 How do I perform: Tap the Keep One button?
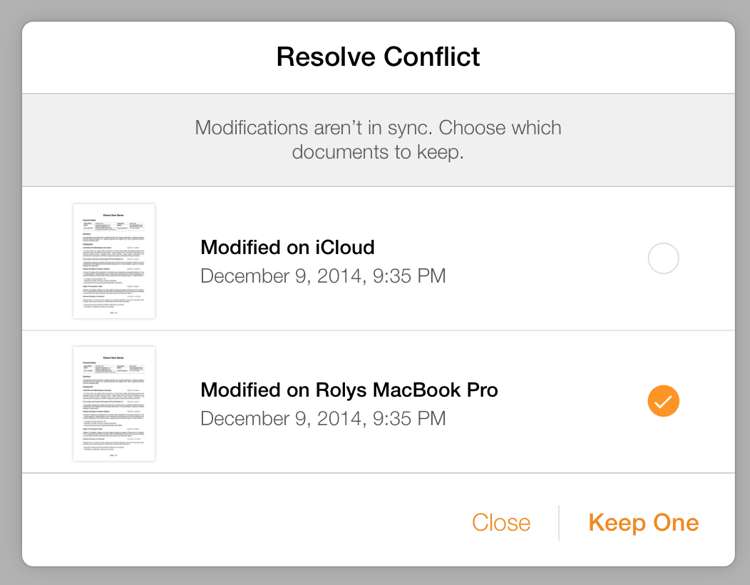[643, 523]
